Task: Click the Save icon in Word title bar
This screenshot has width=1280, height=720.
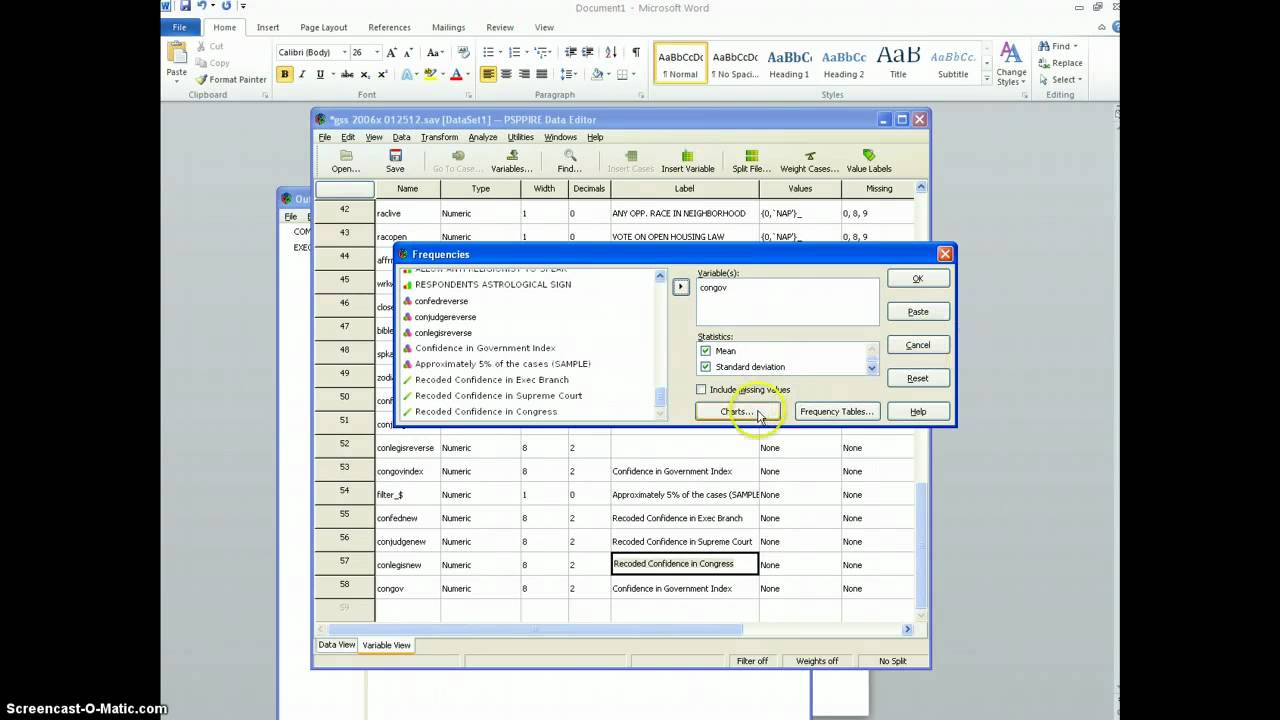Action: pos(185,6)
